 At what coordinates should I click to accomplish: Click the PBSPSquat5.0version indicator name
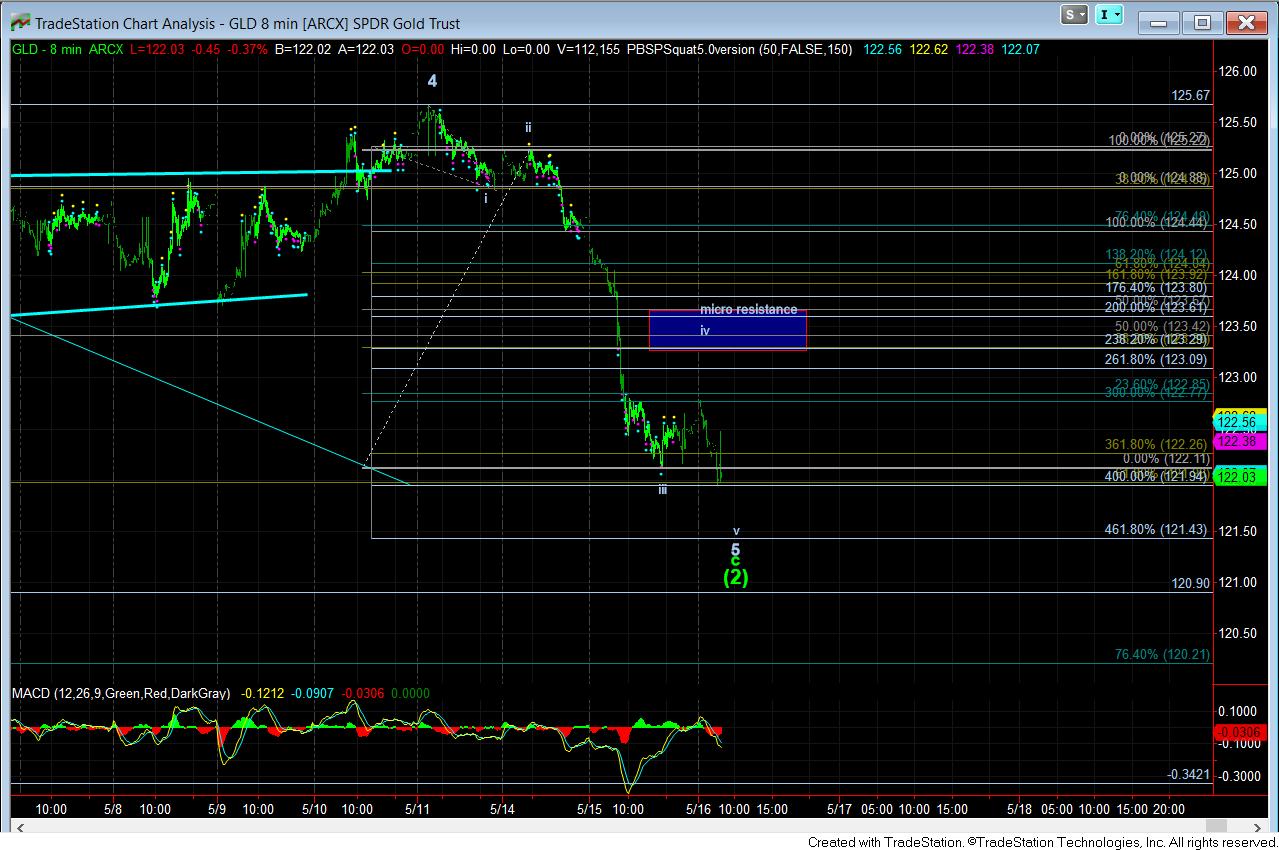tap(695, 48)
